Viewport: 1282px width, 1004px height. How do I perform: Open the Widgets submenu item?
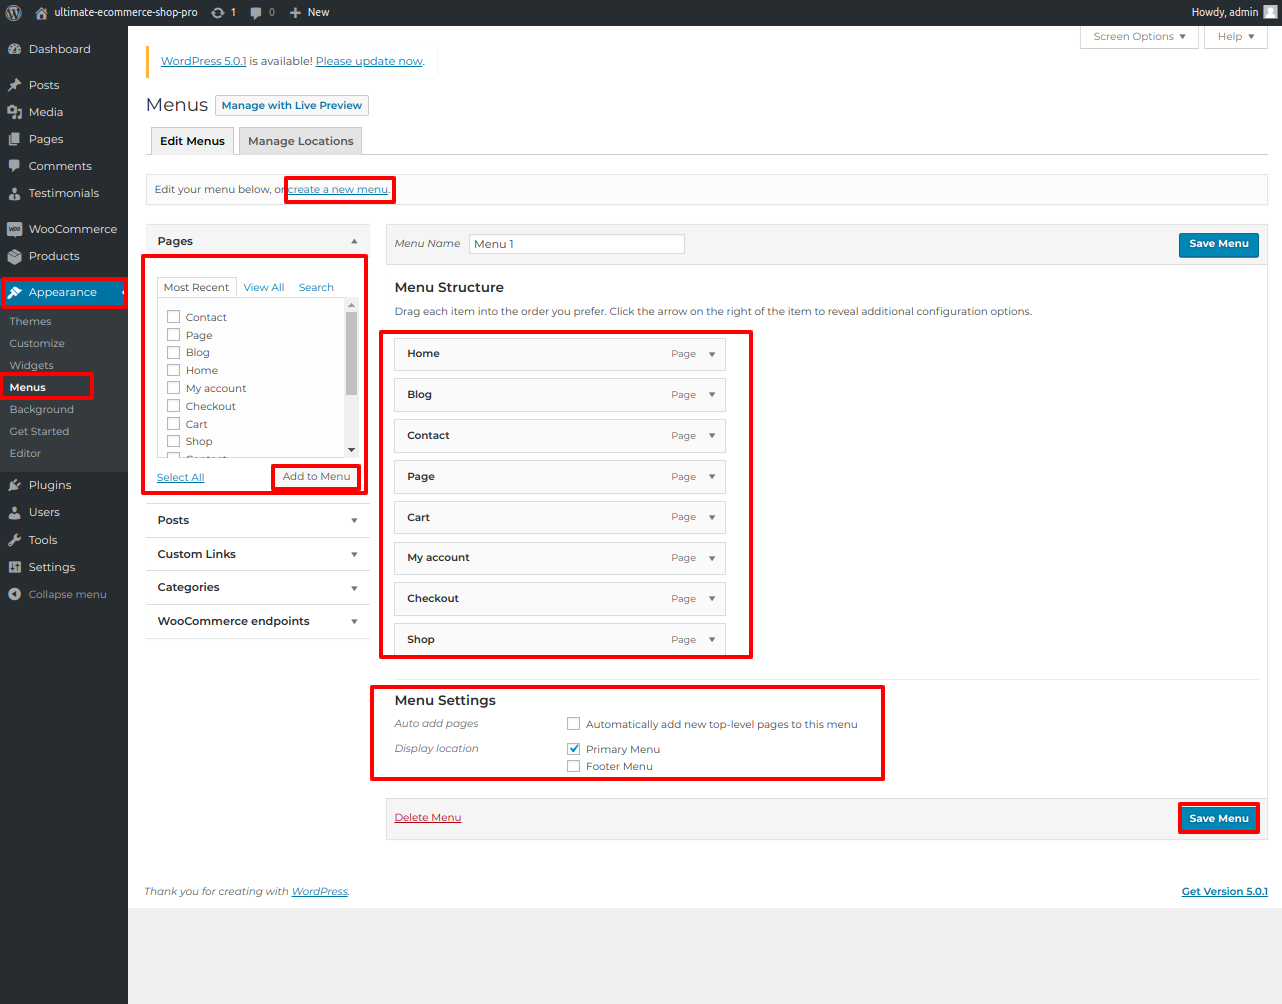pos(32,365)
